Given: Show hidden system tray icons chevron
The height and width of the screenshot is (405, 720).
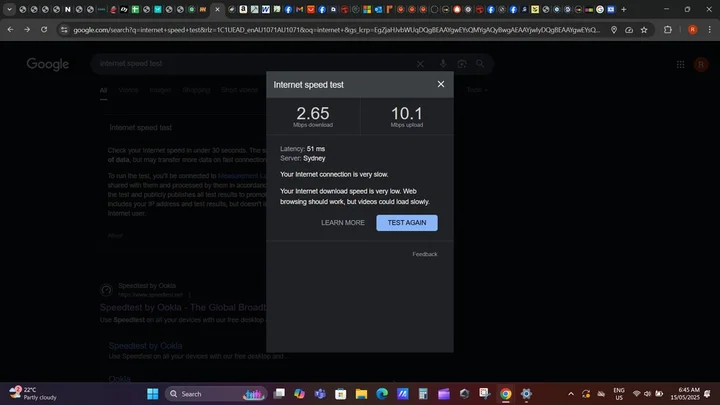Looking at the screenshot, I should [x=571, y=394].
